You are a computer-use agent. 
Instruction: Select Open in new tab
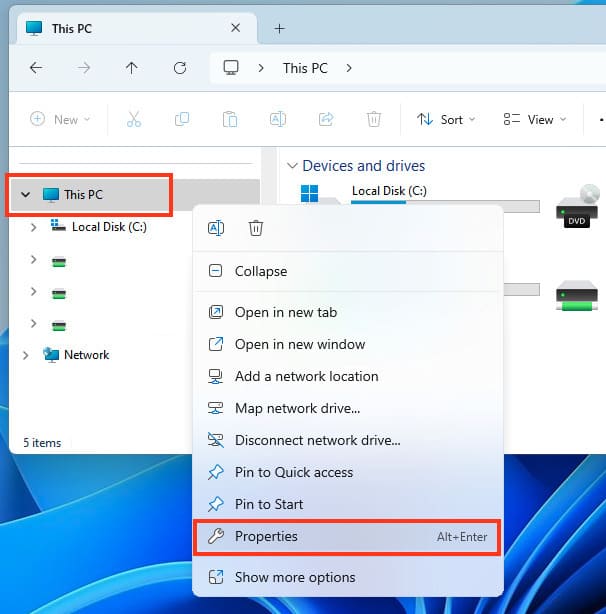[347, 312]
